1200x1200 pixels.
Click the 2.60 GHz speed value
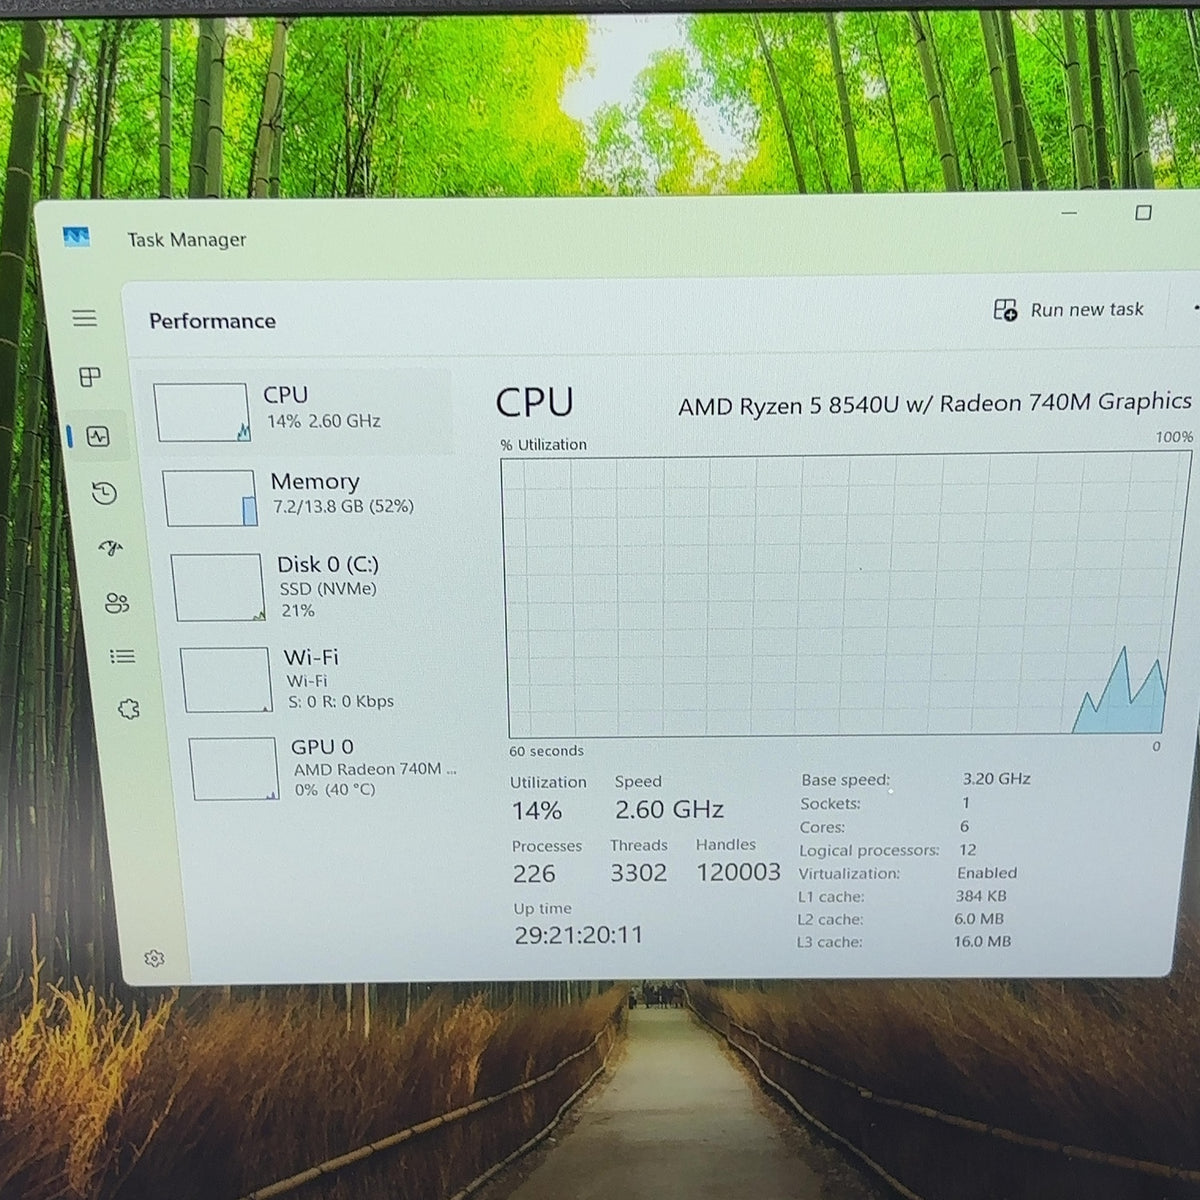669,809
